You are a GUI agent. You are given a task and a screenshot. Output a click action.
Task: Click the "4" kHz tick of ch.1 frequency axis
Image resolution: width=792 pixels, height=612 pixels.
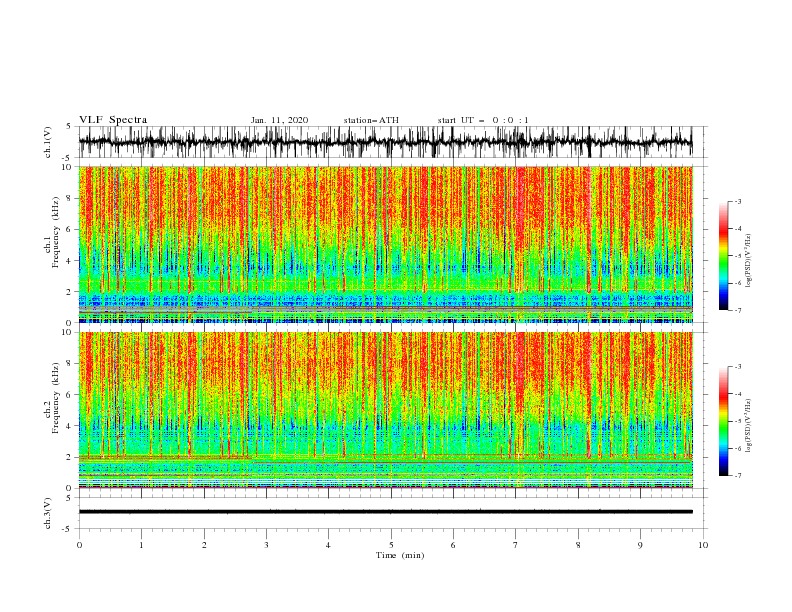click(x=69, y=261)
